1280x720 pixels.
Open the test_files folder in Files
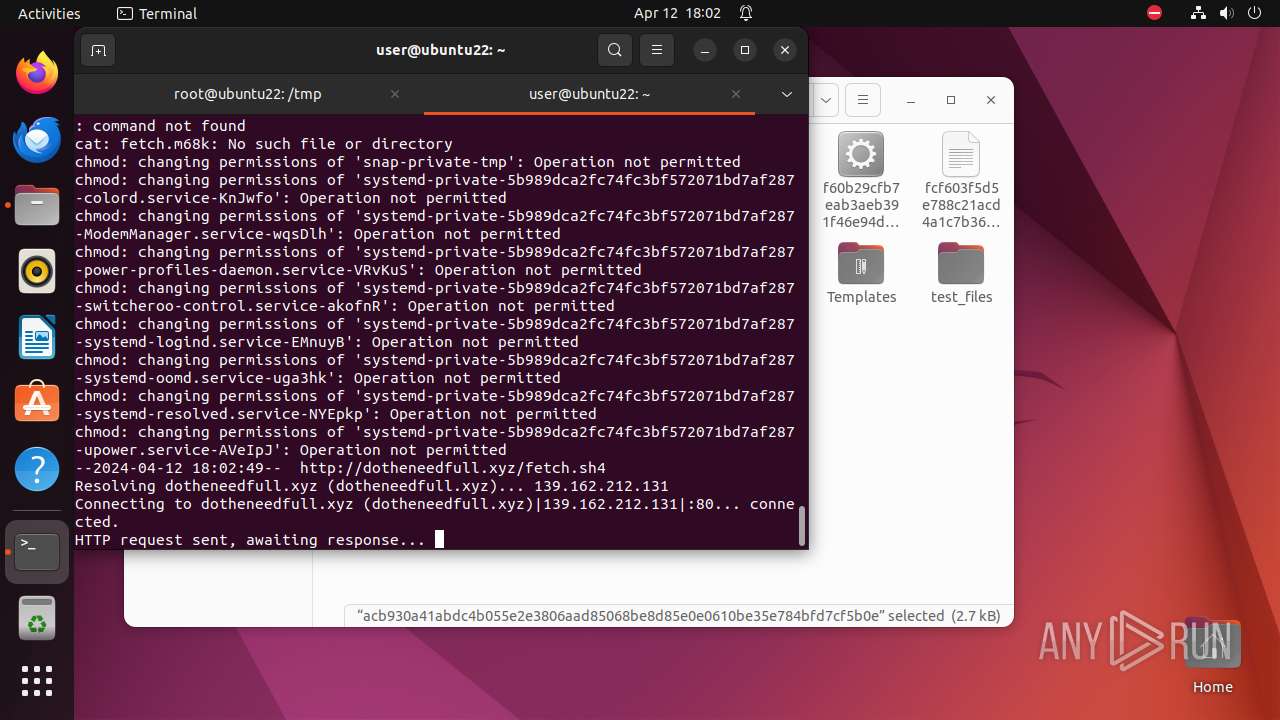click(961, 273)
